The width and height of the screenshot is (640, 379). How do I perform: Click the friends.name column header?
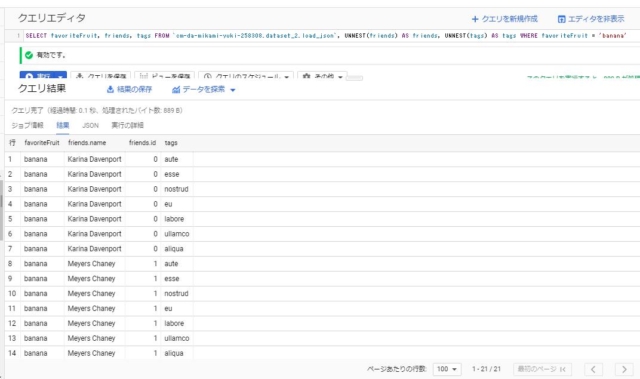click(x=87, y=143)
